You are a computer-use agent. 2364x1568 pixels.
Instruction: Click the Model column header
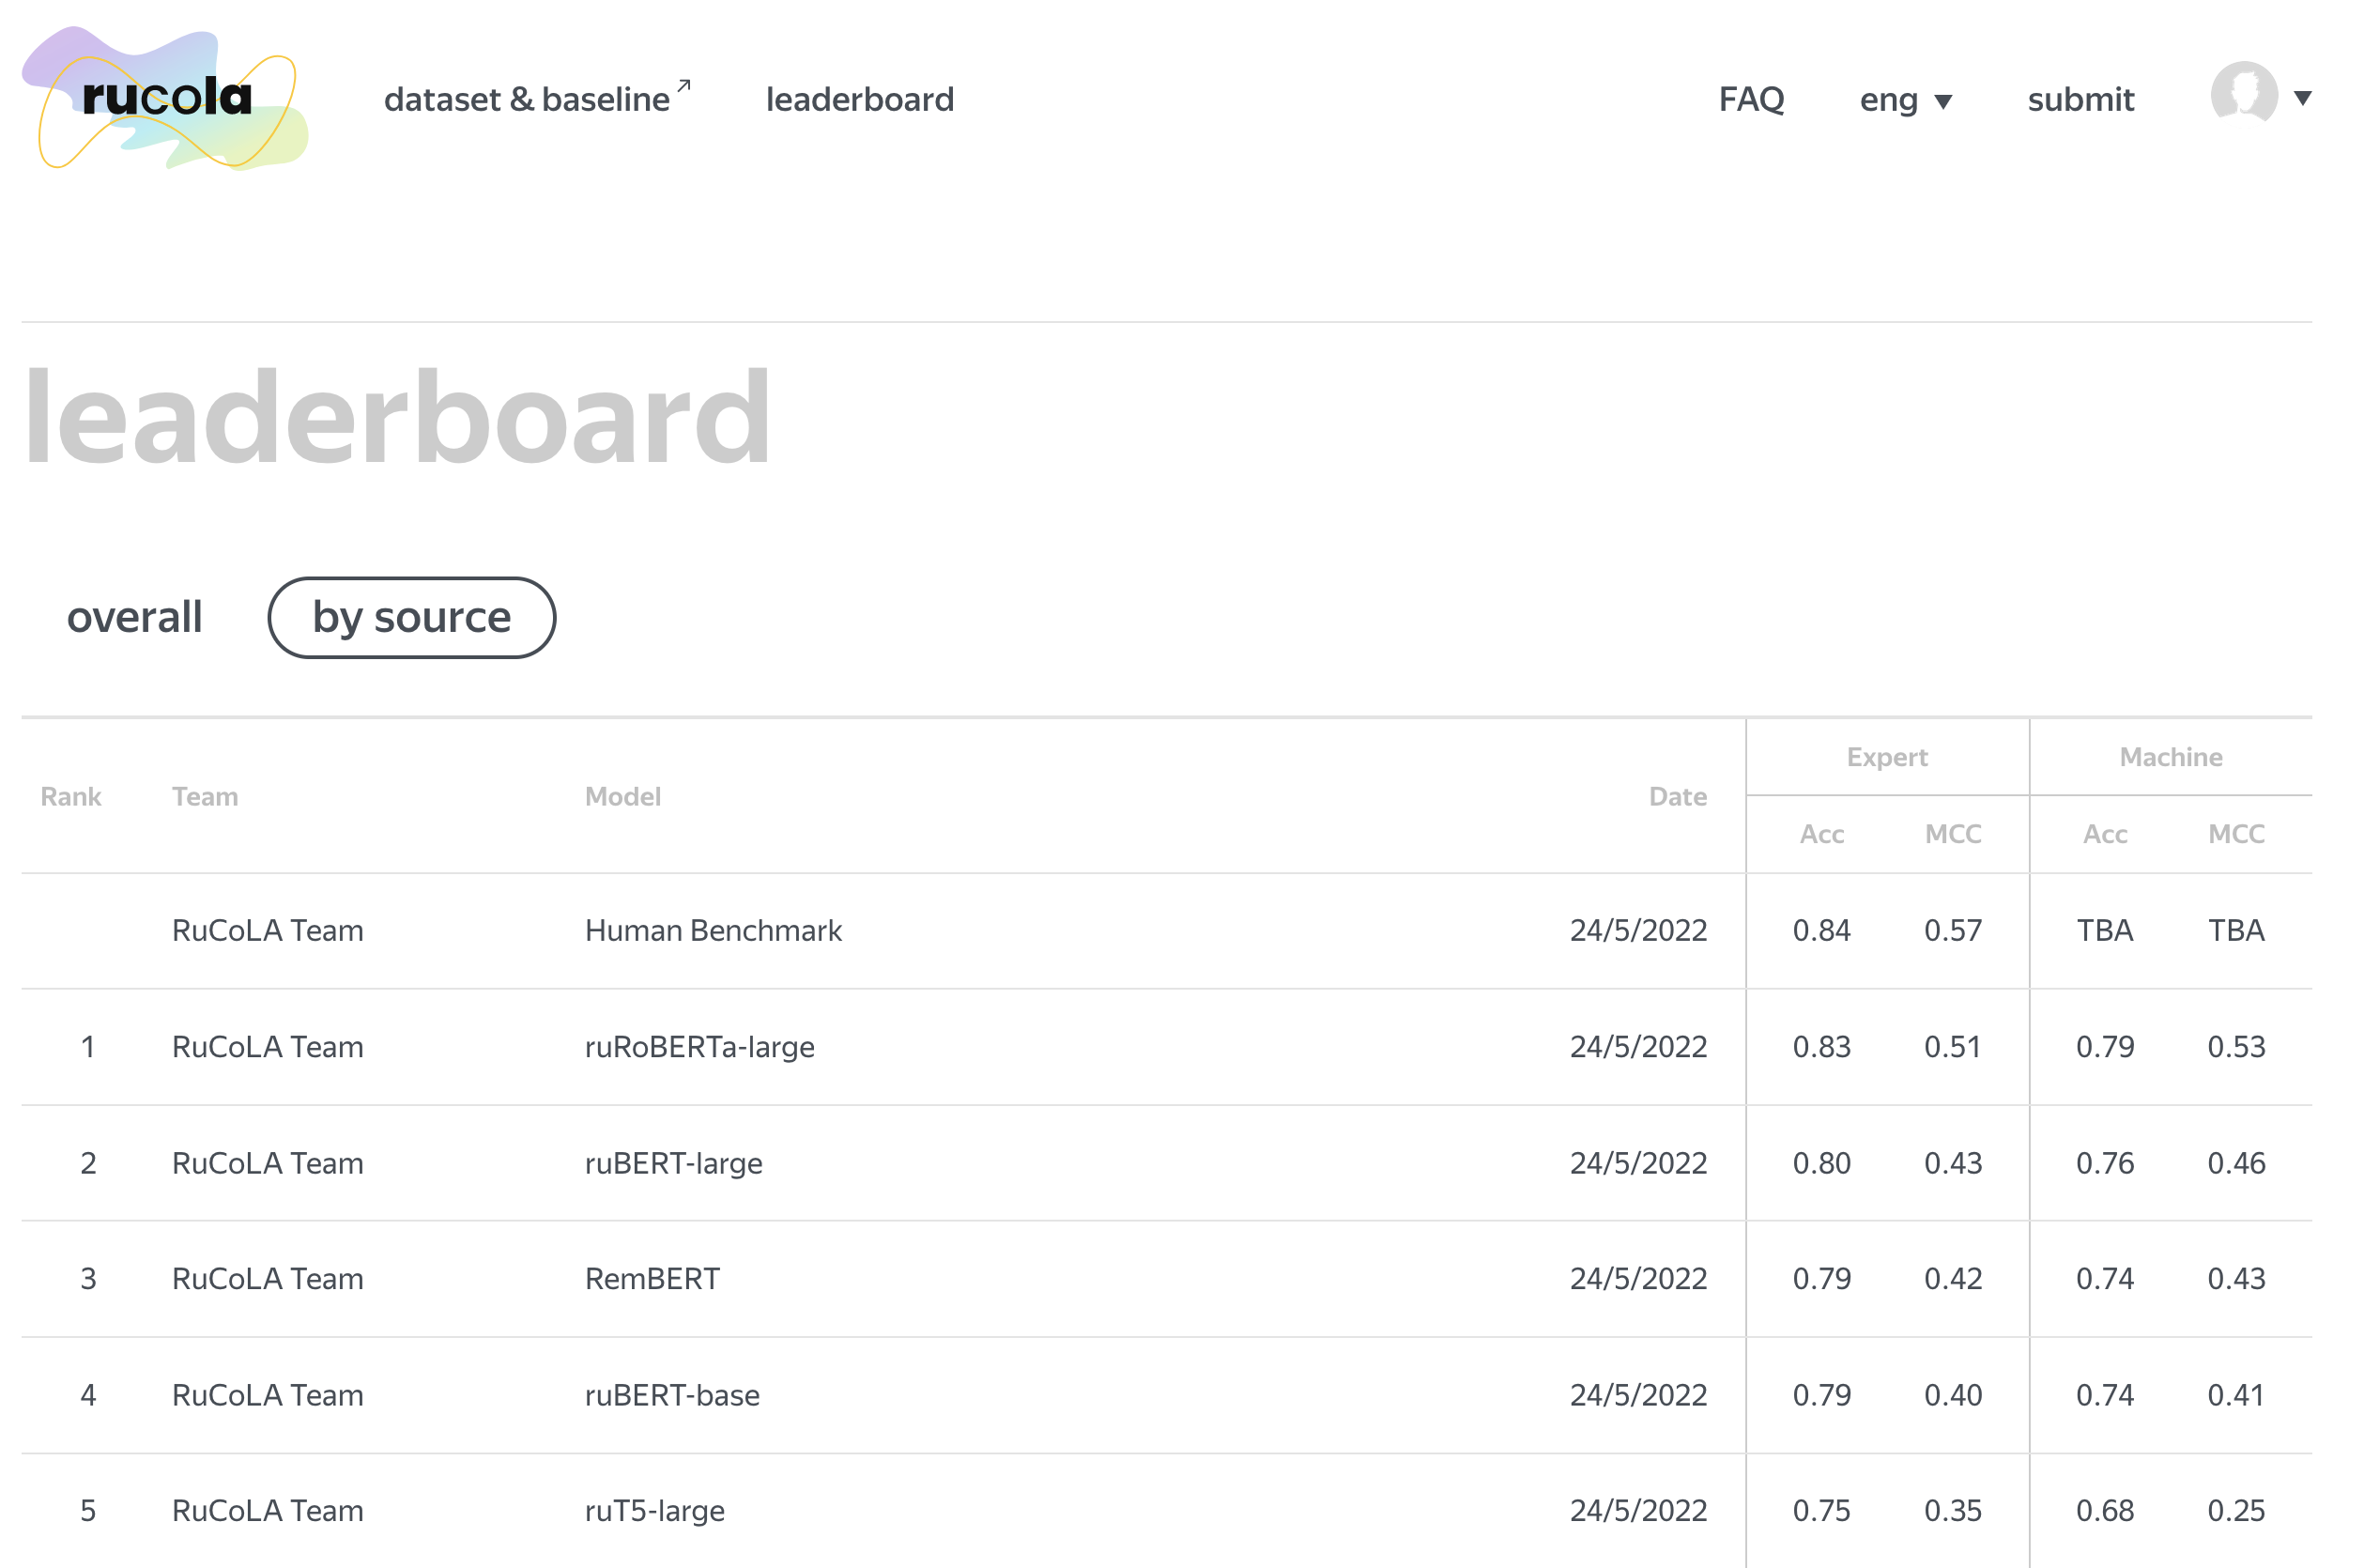[623, 796]
